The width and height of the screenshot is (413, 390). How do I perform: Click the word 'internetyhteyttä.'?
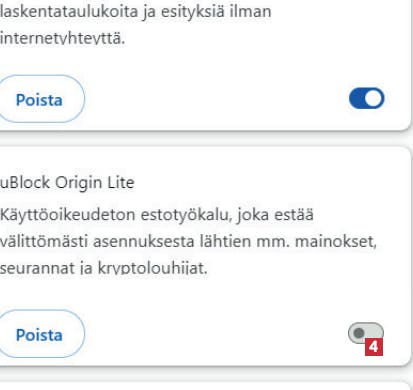tap(63, 38)
